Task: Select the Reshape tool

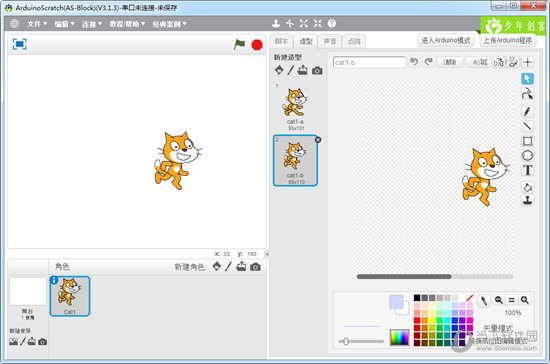Action: point(527,94)
